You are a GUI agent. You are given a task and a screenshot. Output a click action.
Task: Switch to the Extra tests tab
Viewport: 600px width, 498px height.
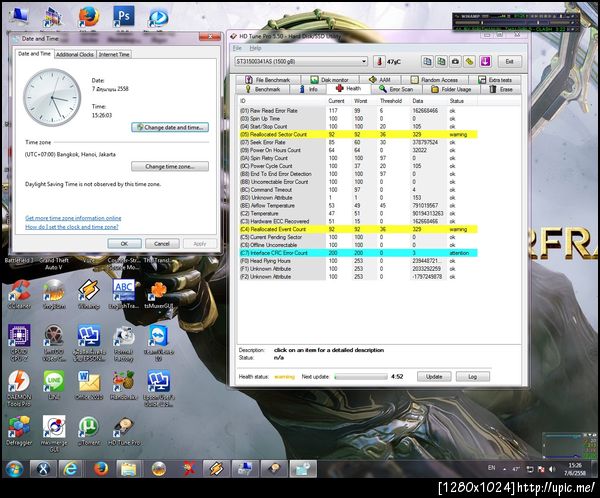tap(495, 80)
